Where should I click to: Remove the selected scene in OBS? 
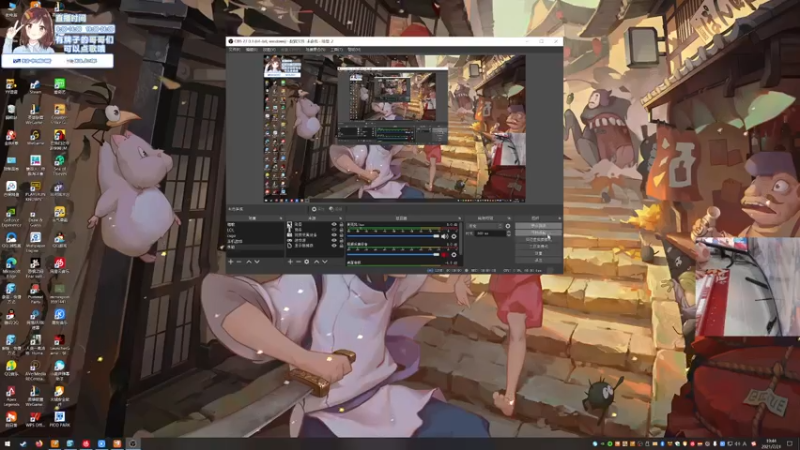coord(239,262)
